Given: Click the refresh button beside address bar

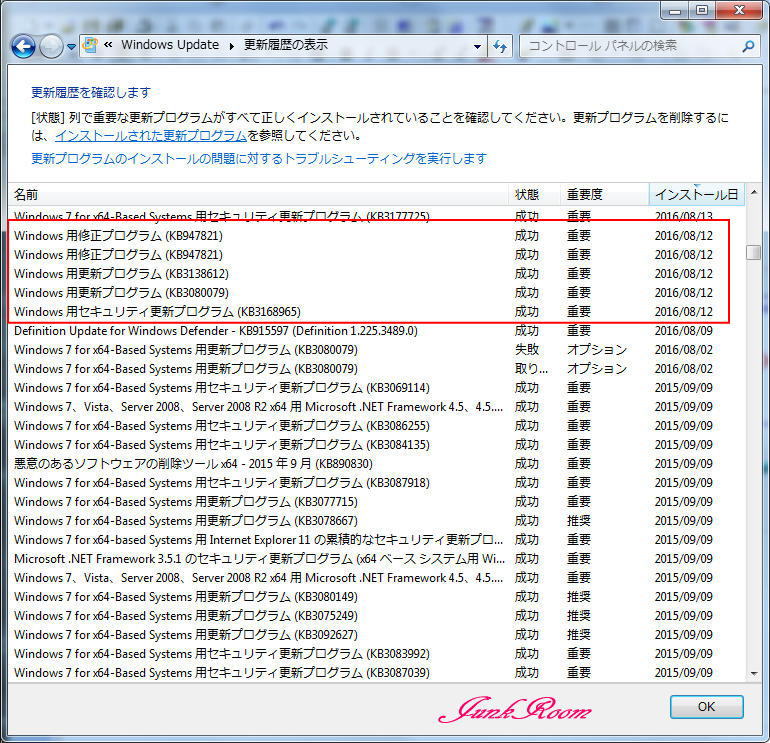Looking at the screenshot, I should click(x=500, y=47).
